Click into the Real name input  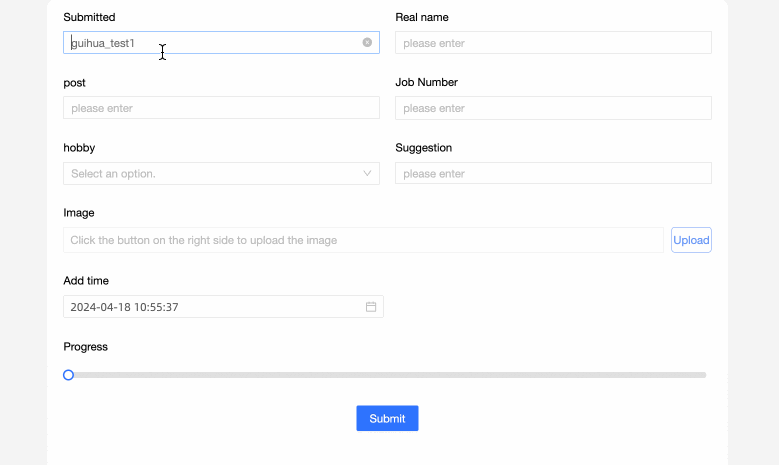(x=553, y=43)
